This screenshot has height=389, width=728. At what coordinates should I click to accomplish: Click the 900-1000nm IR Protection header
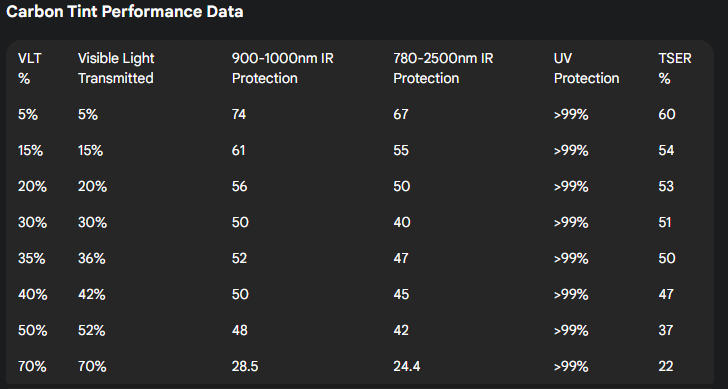pos(282,68)
